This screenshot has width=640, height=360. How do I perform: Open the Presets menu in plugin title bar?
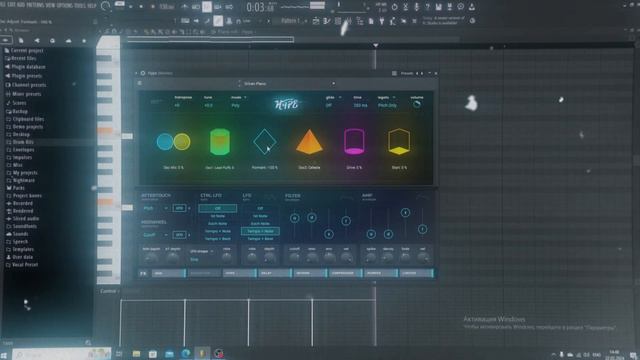407,73
